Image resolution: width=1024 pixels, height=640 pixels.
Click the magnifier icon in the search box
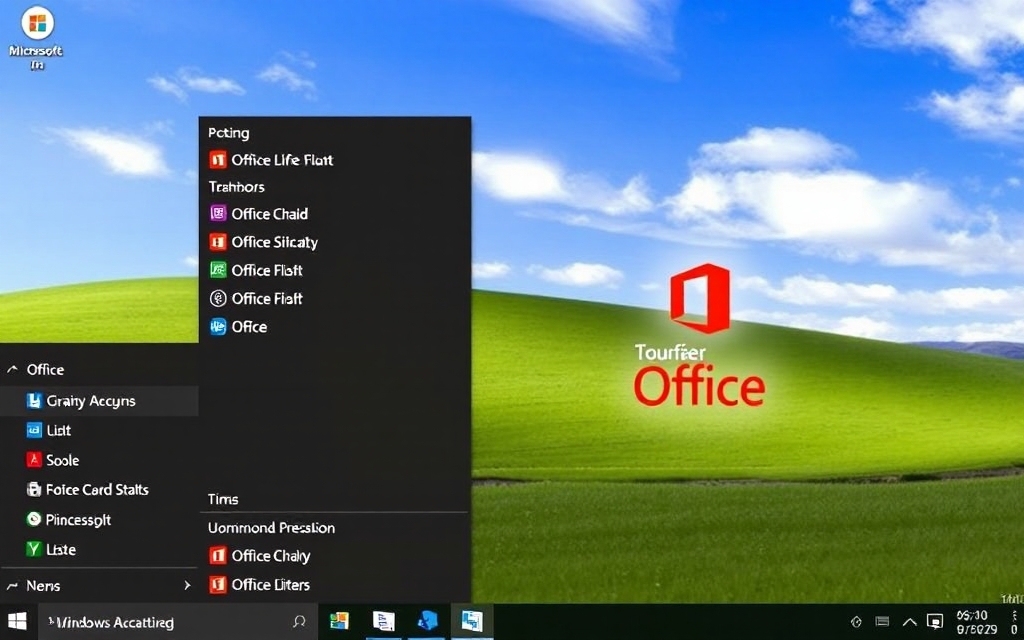[299, 622]
